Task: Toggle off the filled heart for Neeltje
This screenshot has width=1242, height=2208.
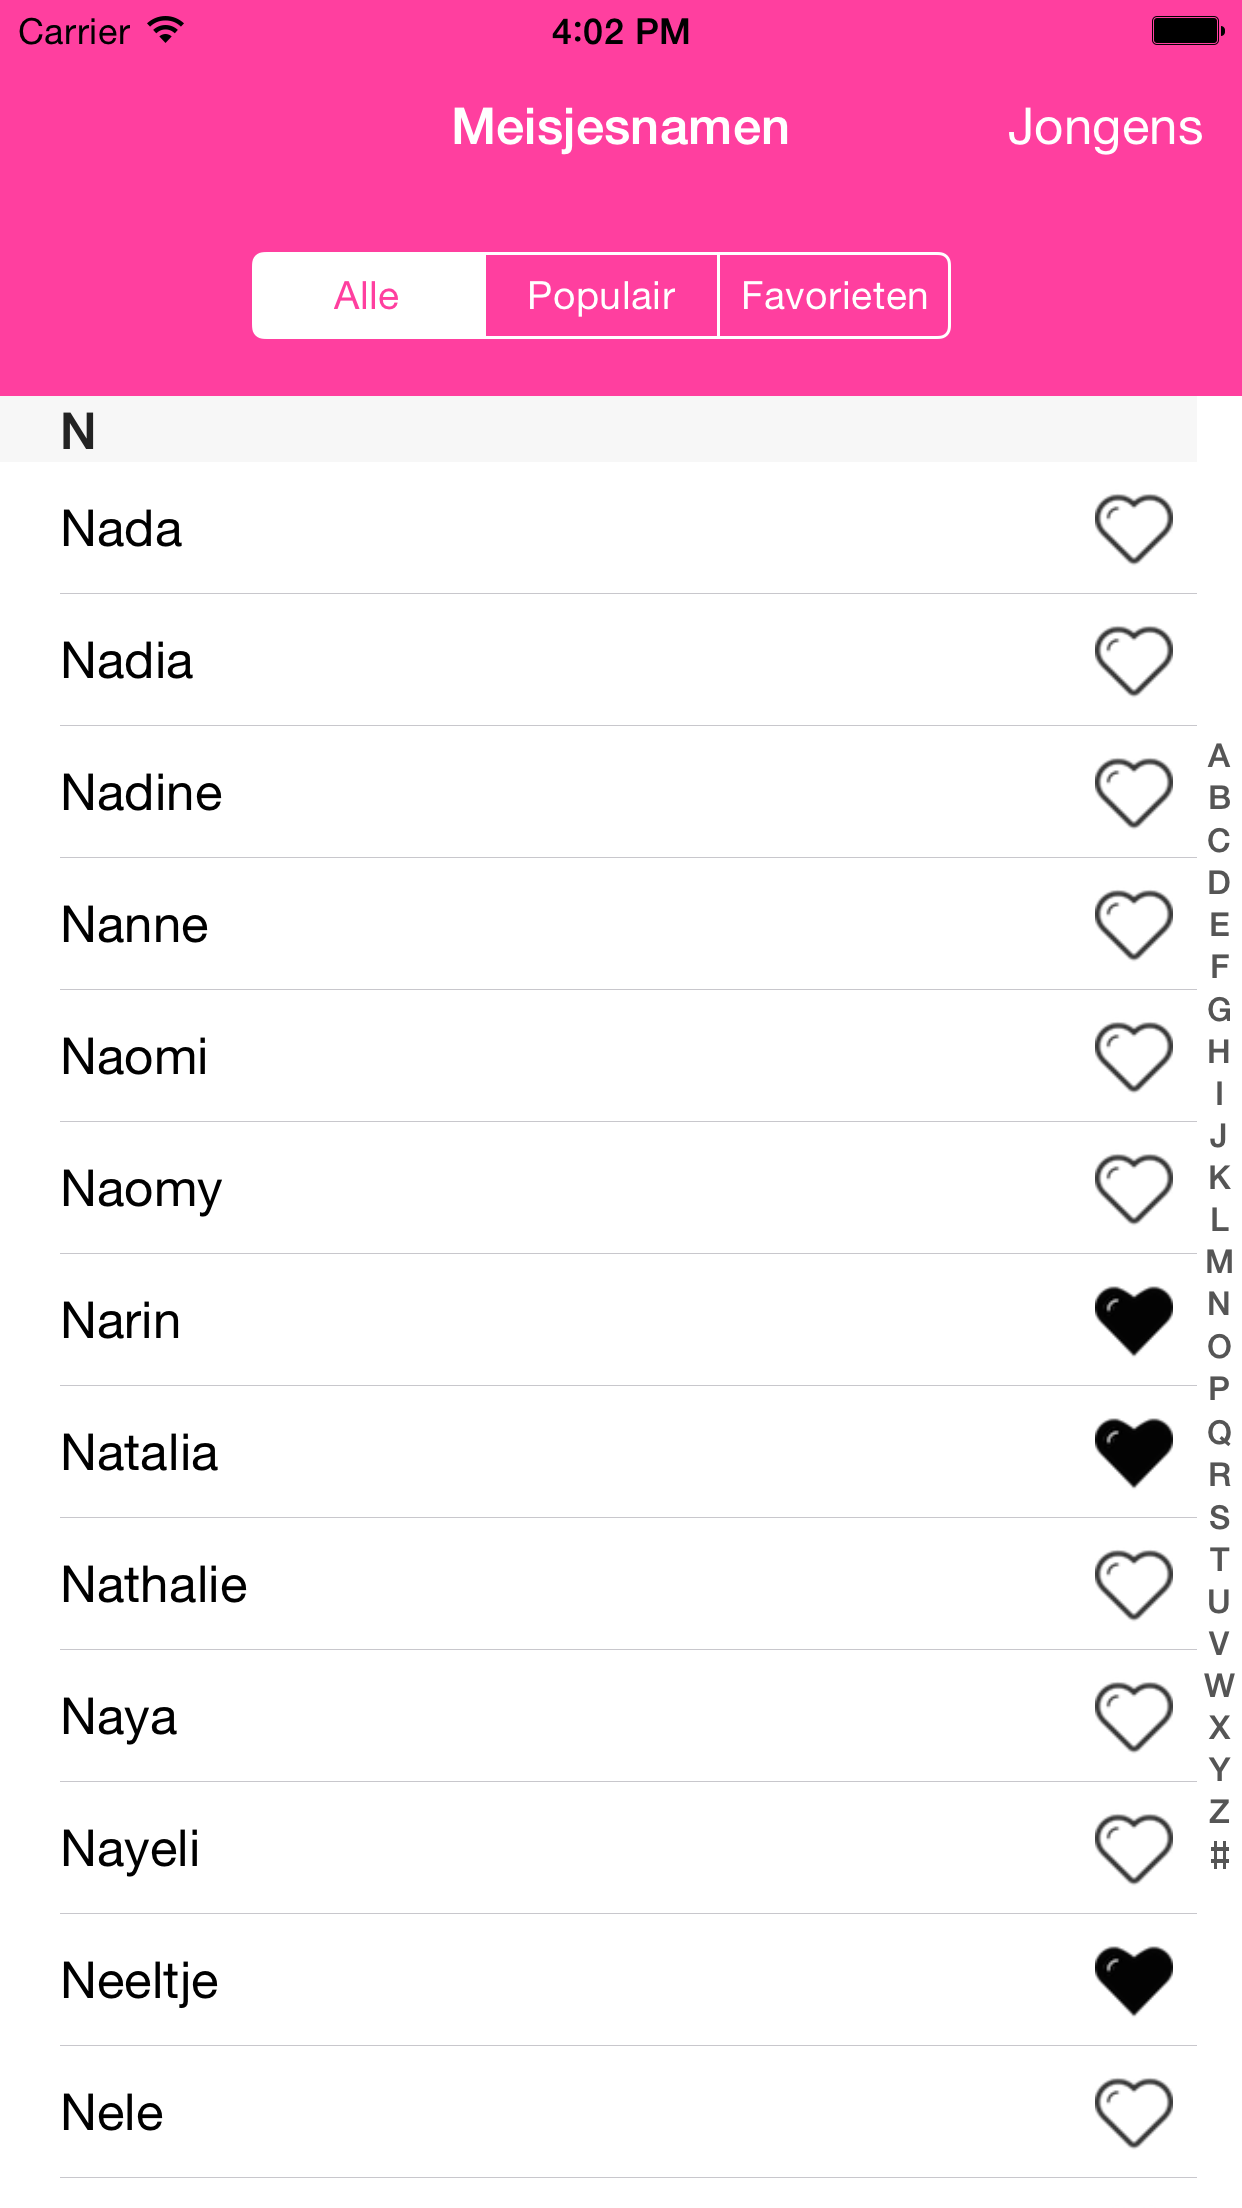Action: (x=1133, y=1981)
